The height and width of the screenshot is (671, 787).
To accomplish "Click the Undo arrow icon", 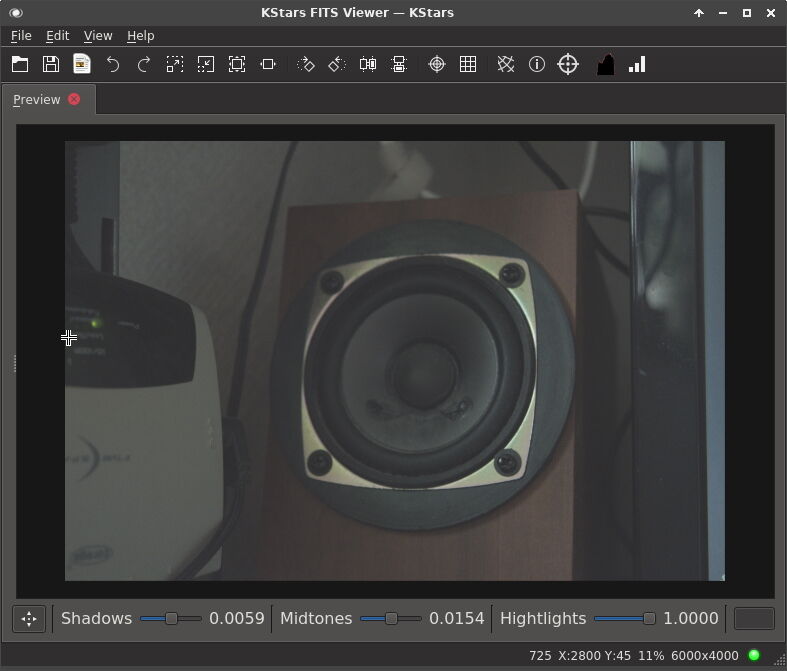I will tap(113, 64).
